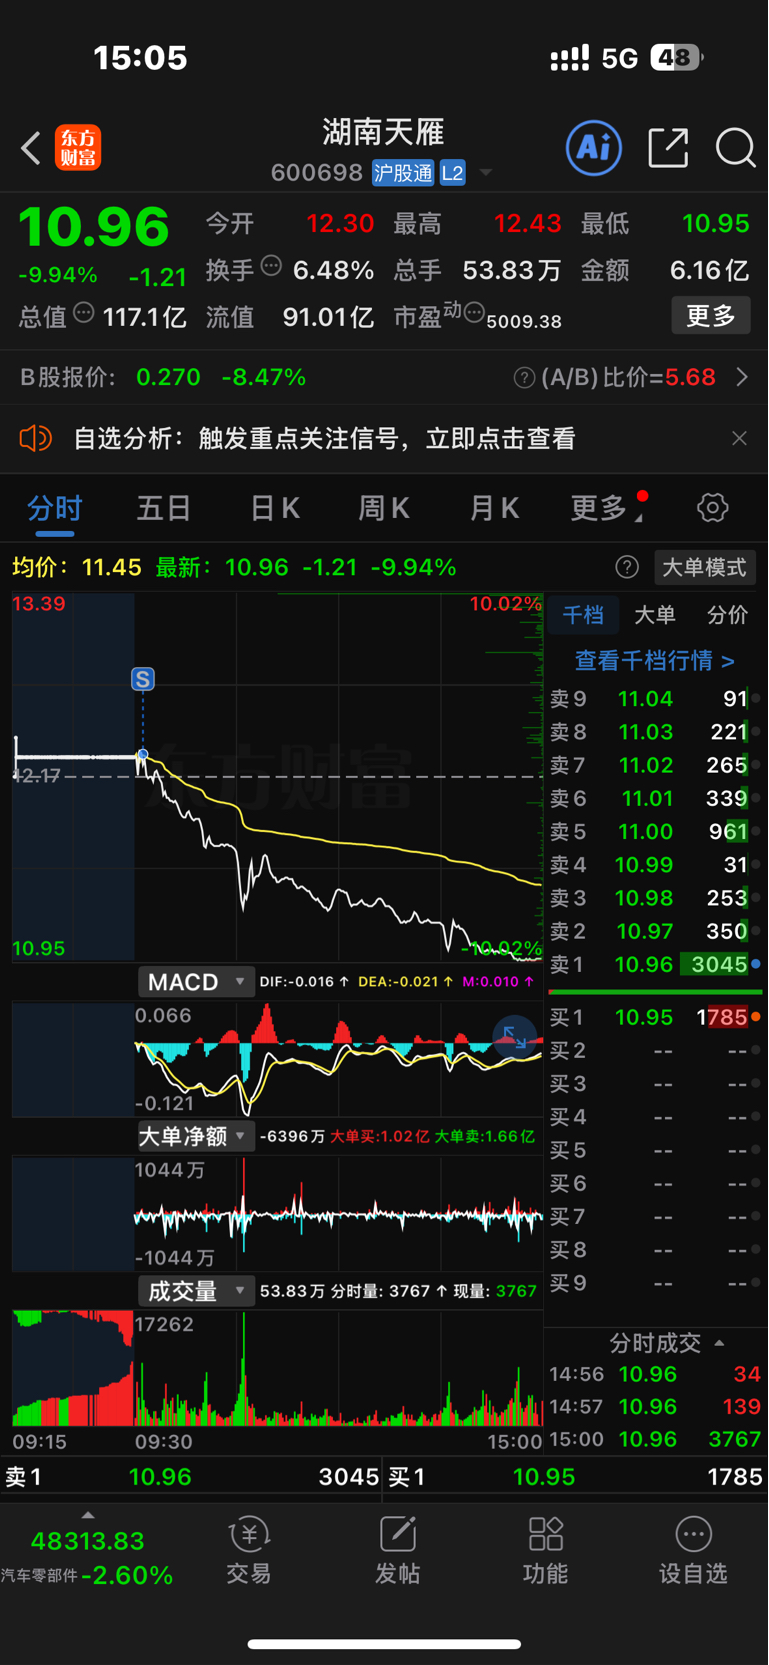Select the 大单 order tab
769x1665 pixels.
[x=655, y=615]
